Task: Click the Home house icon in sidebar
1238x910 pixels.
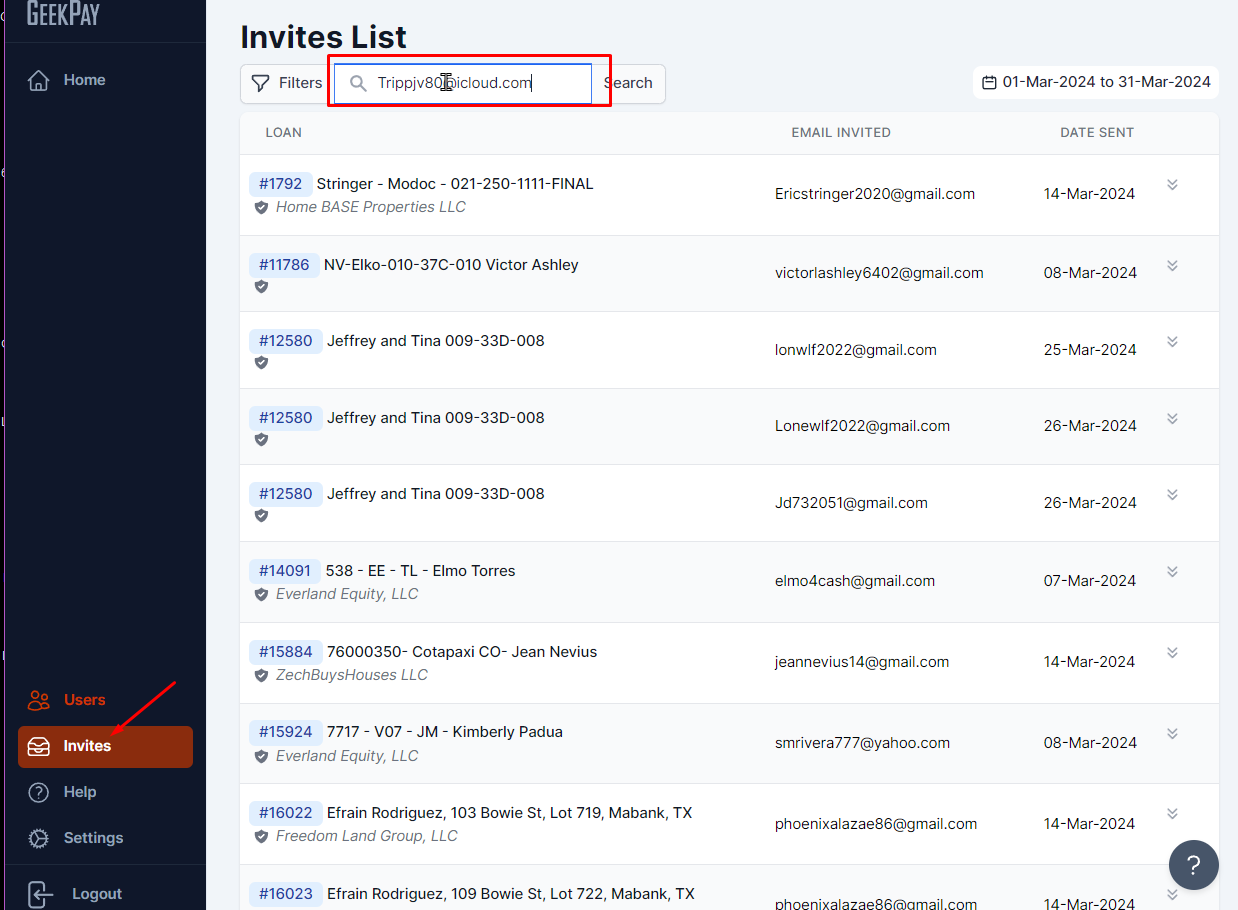Action: coord(39,80)
